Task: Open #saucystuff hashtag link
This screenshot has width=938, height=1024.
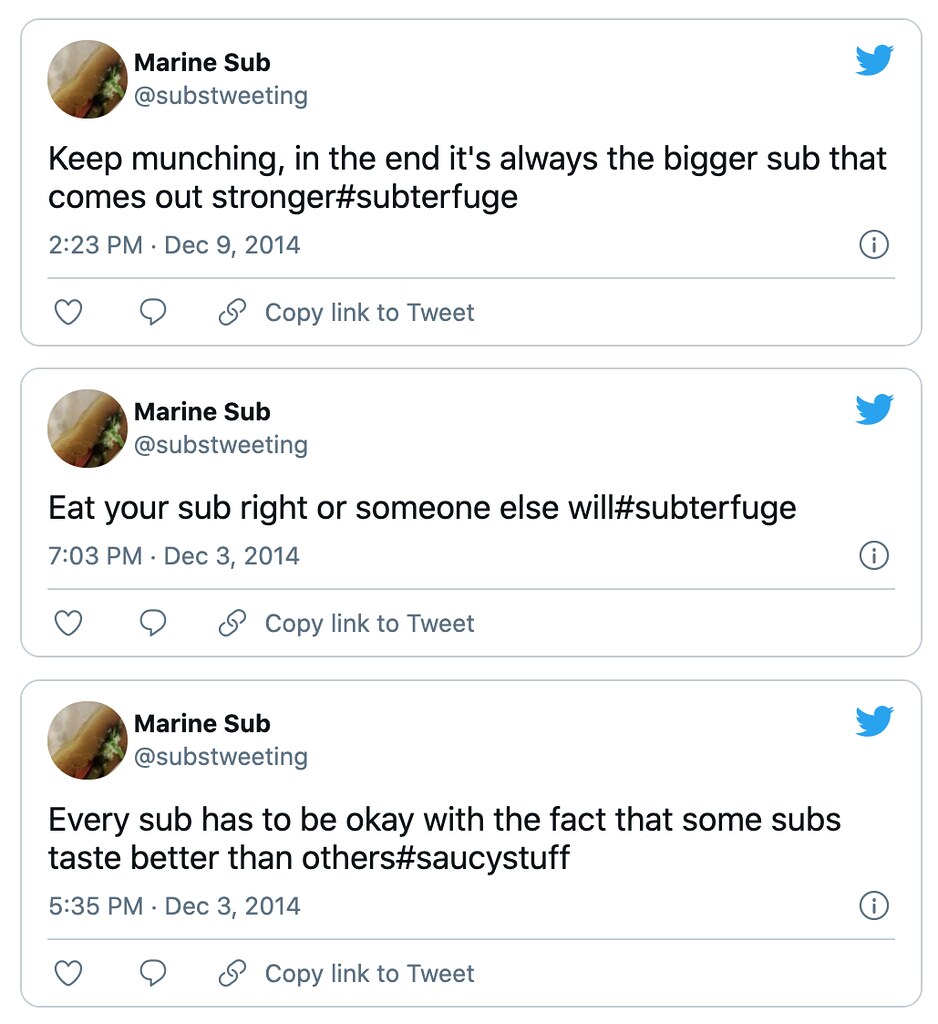Action: coord(483,857)
